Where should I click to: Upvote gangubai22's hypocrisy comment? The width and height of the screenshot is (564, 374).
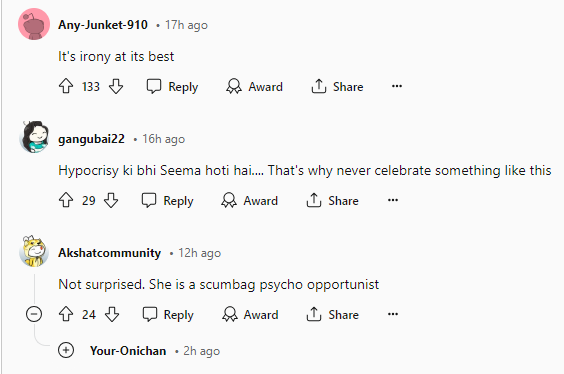click(x=66, y=200)
